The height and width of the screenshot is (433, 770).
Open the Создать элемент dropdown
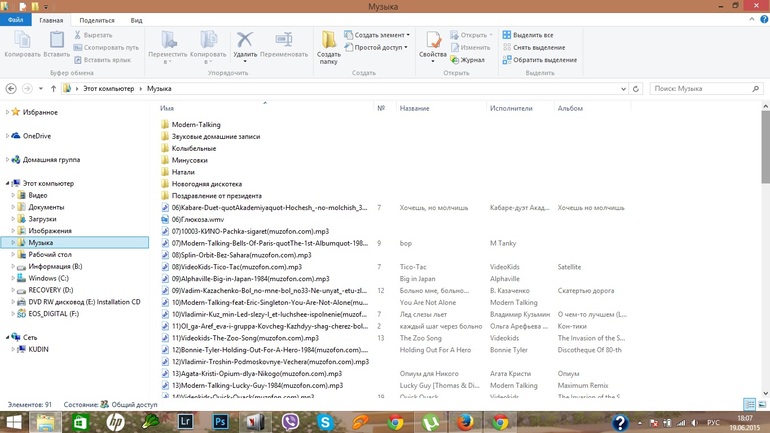[380, 35]
